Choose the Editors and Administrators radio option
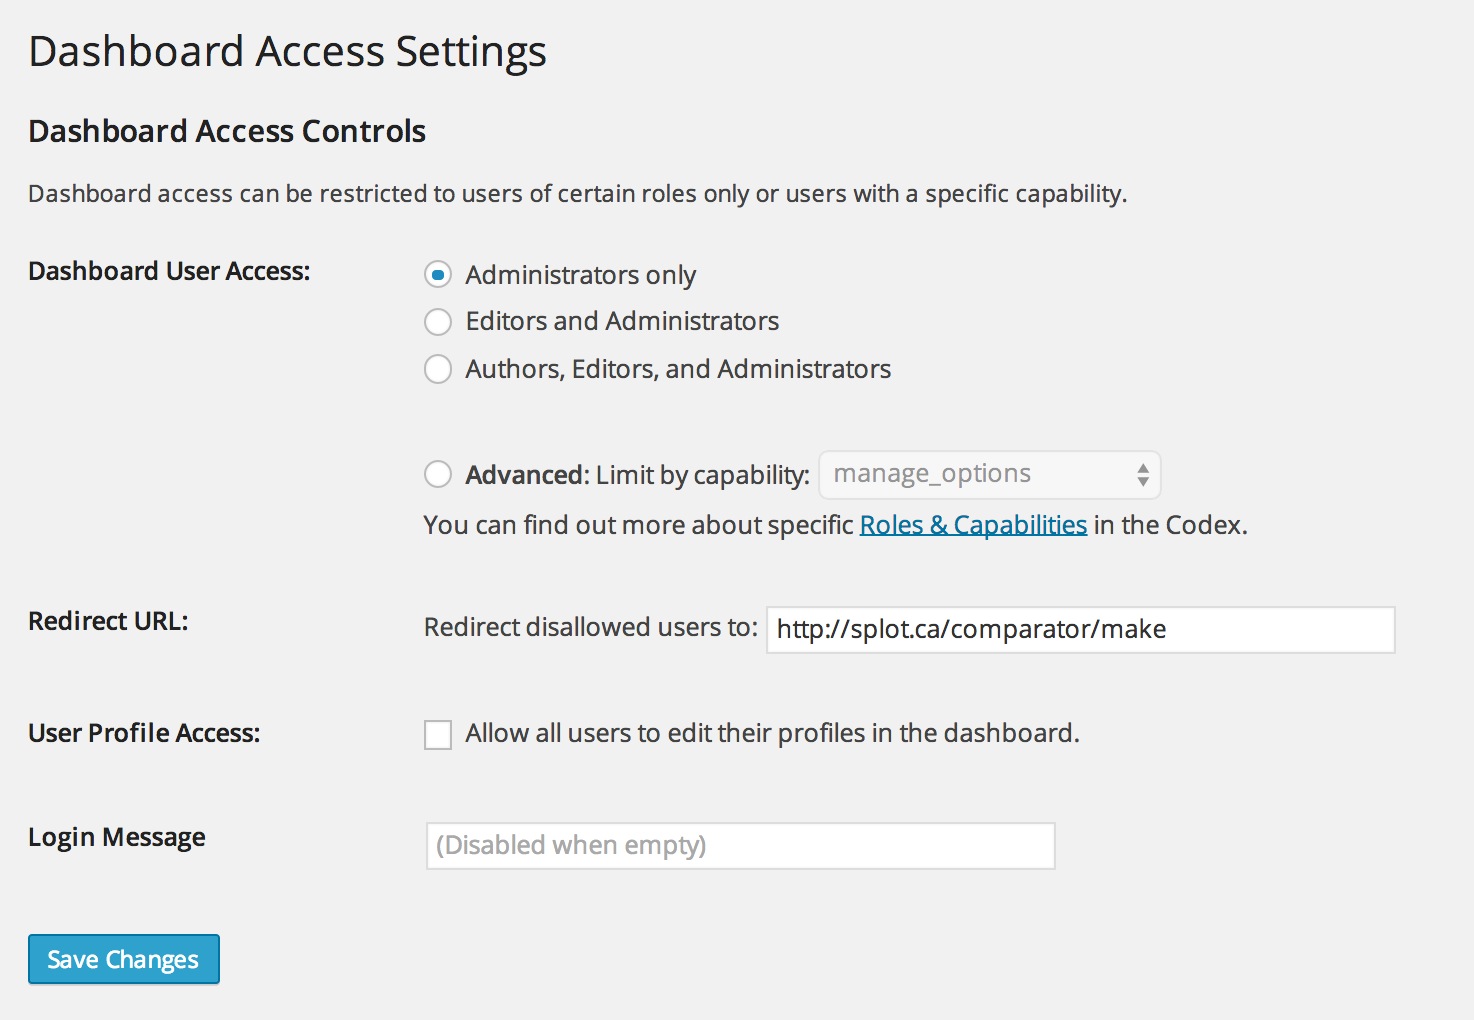The width and height of the screenshot is (1474, 1020). 438,321
